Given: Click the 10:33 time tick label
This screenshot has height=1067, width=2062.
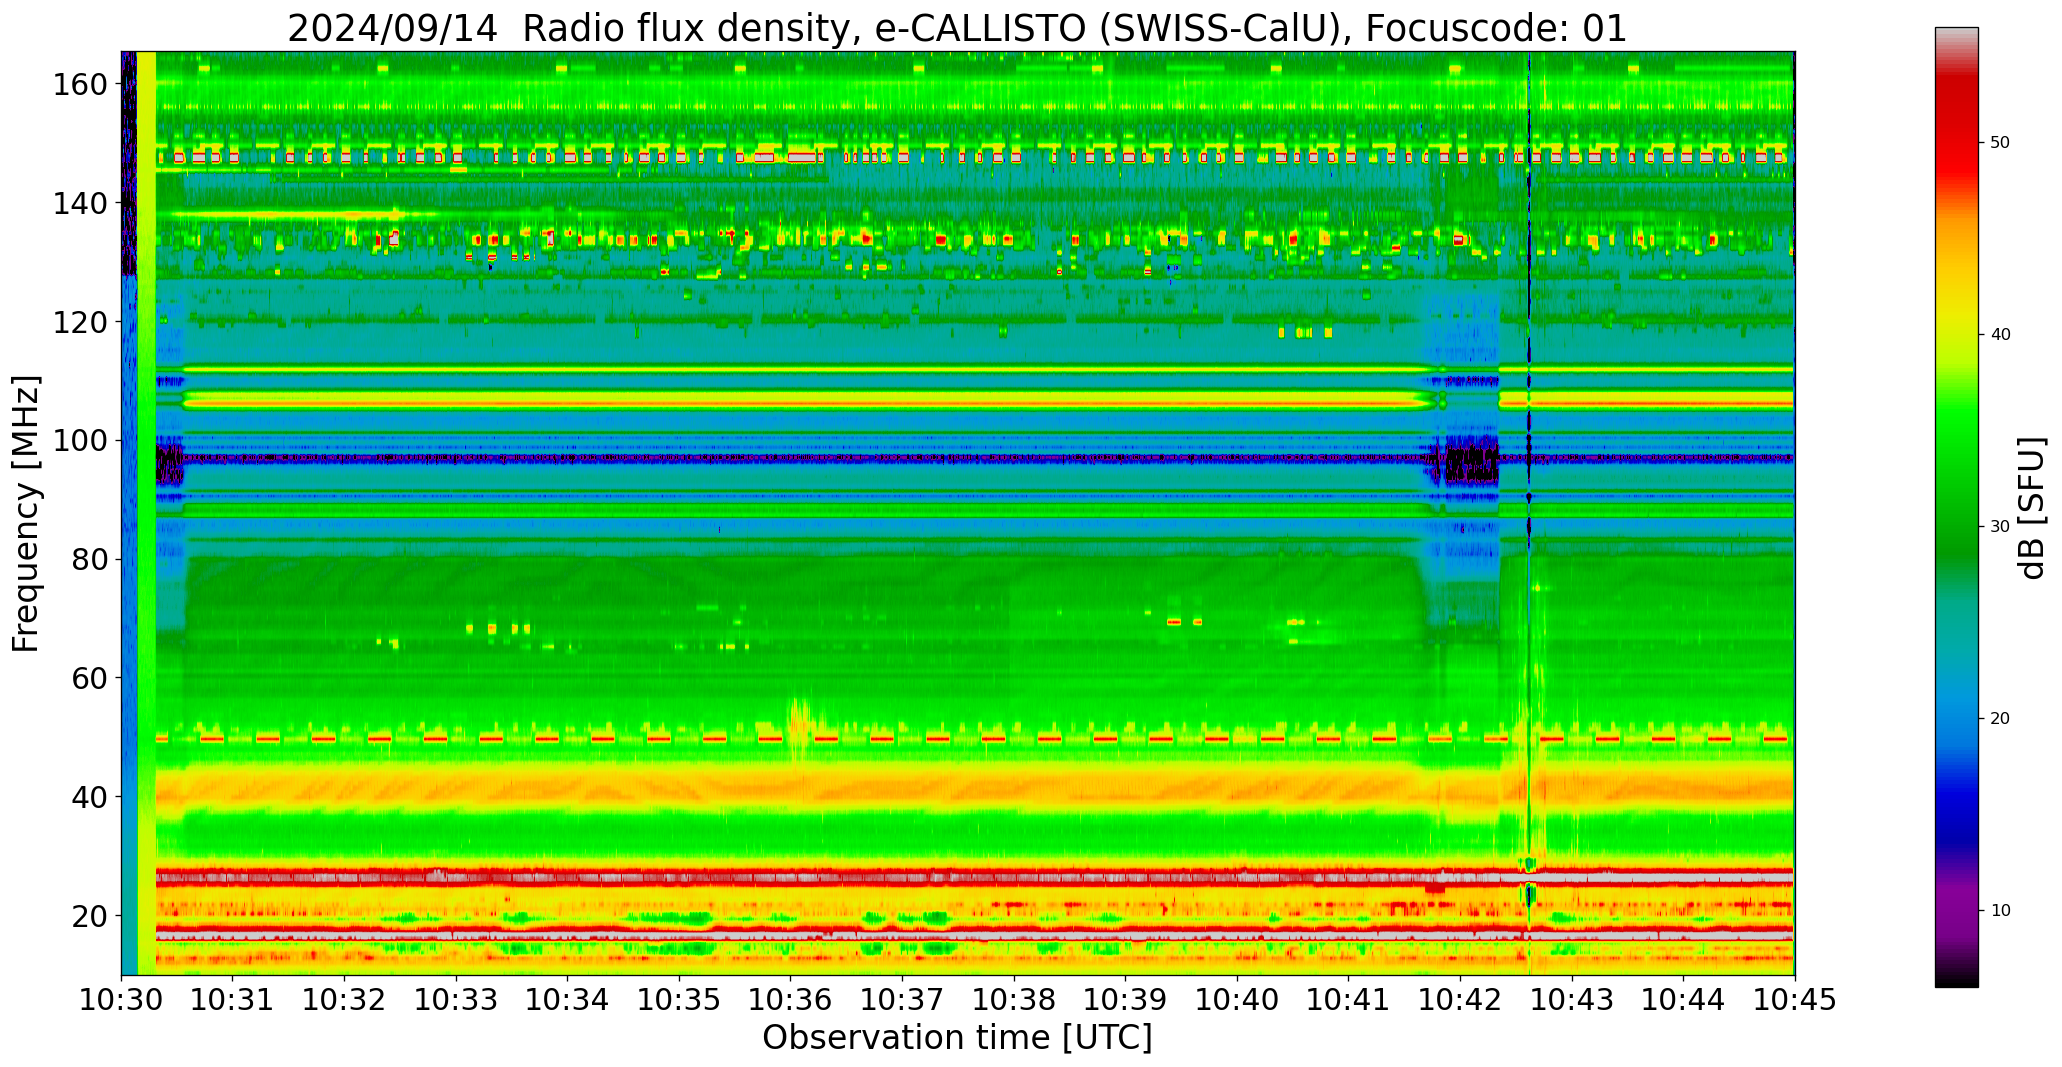Looking at the screenshot, I should 456,1000.
